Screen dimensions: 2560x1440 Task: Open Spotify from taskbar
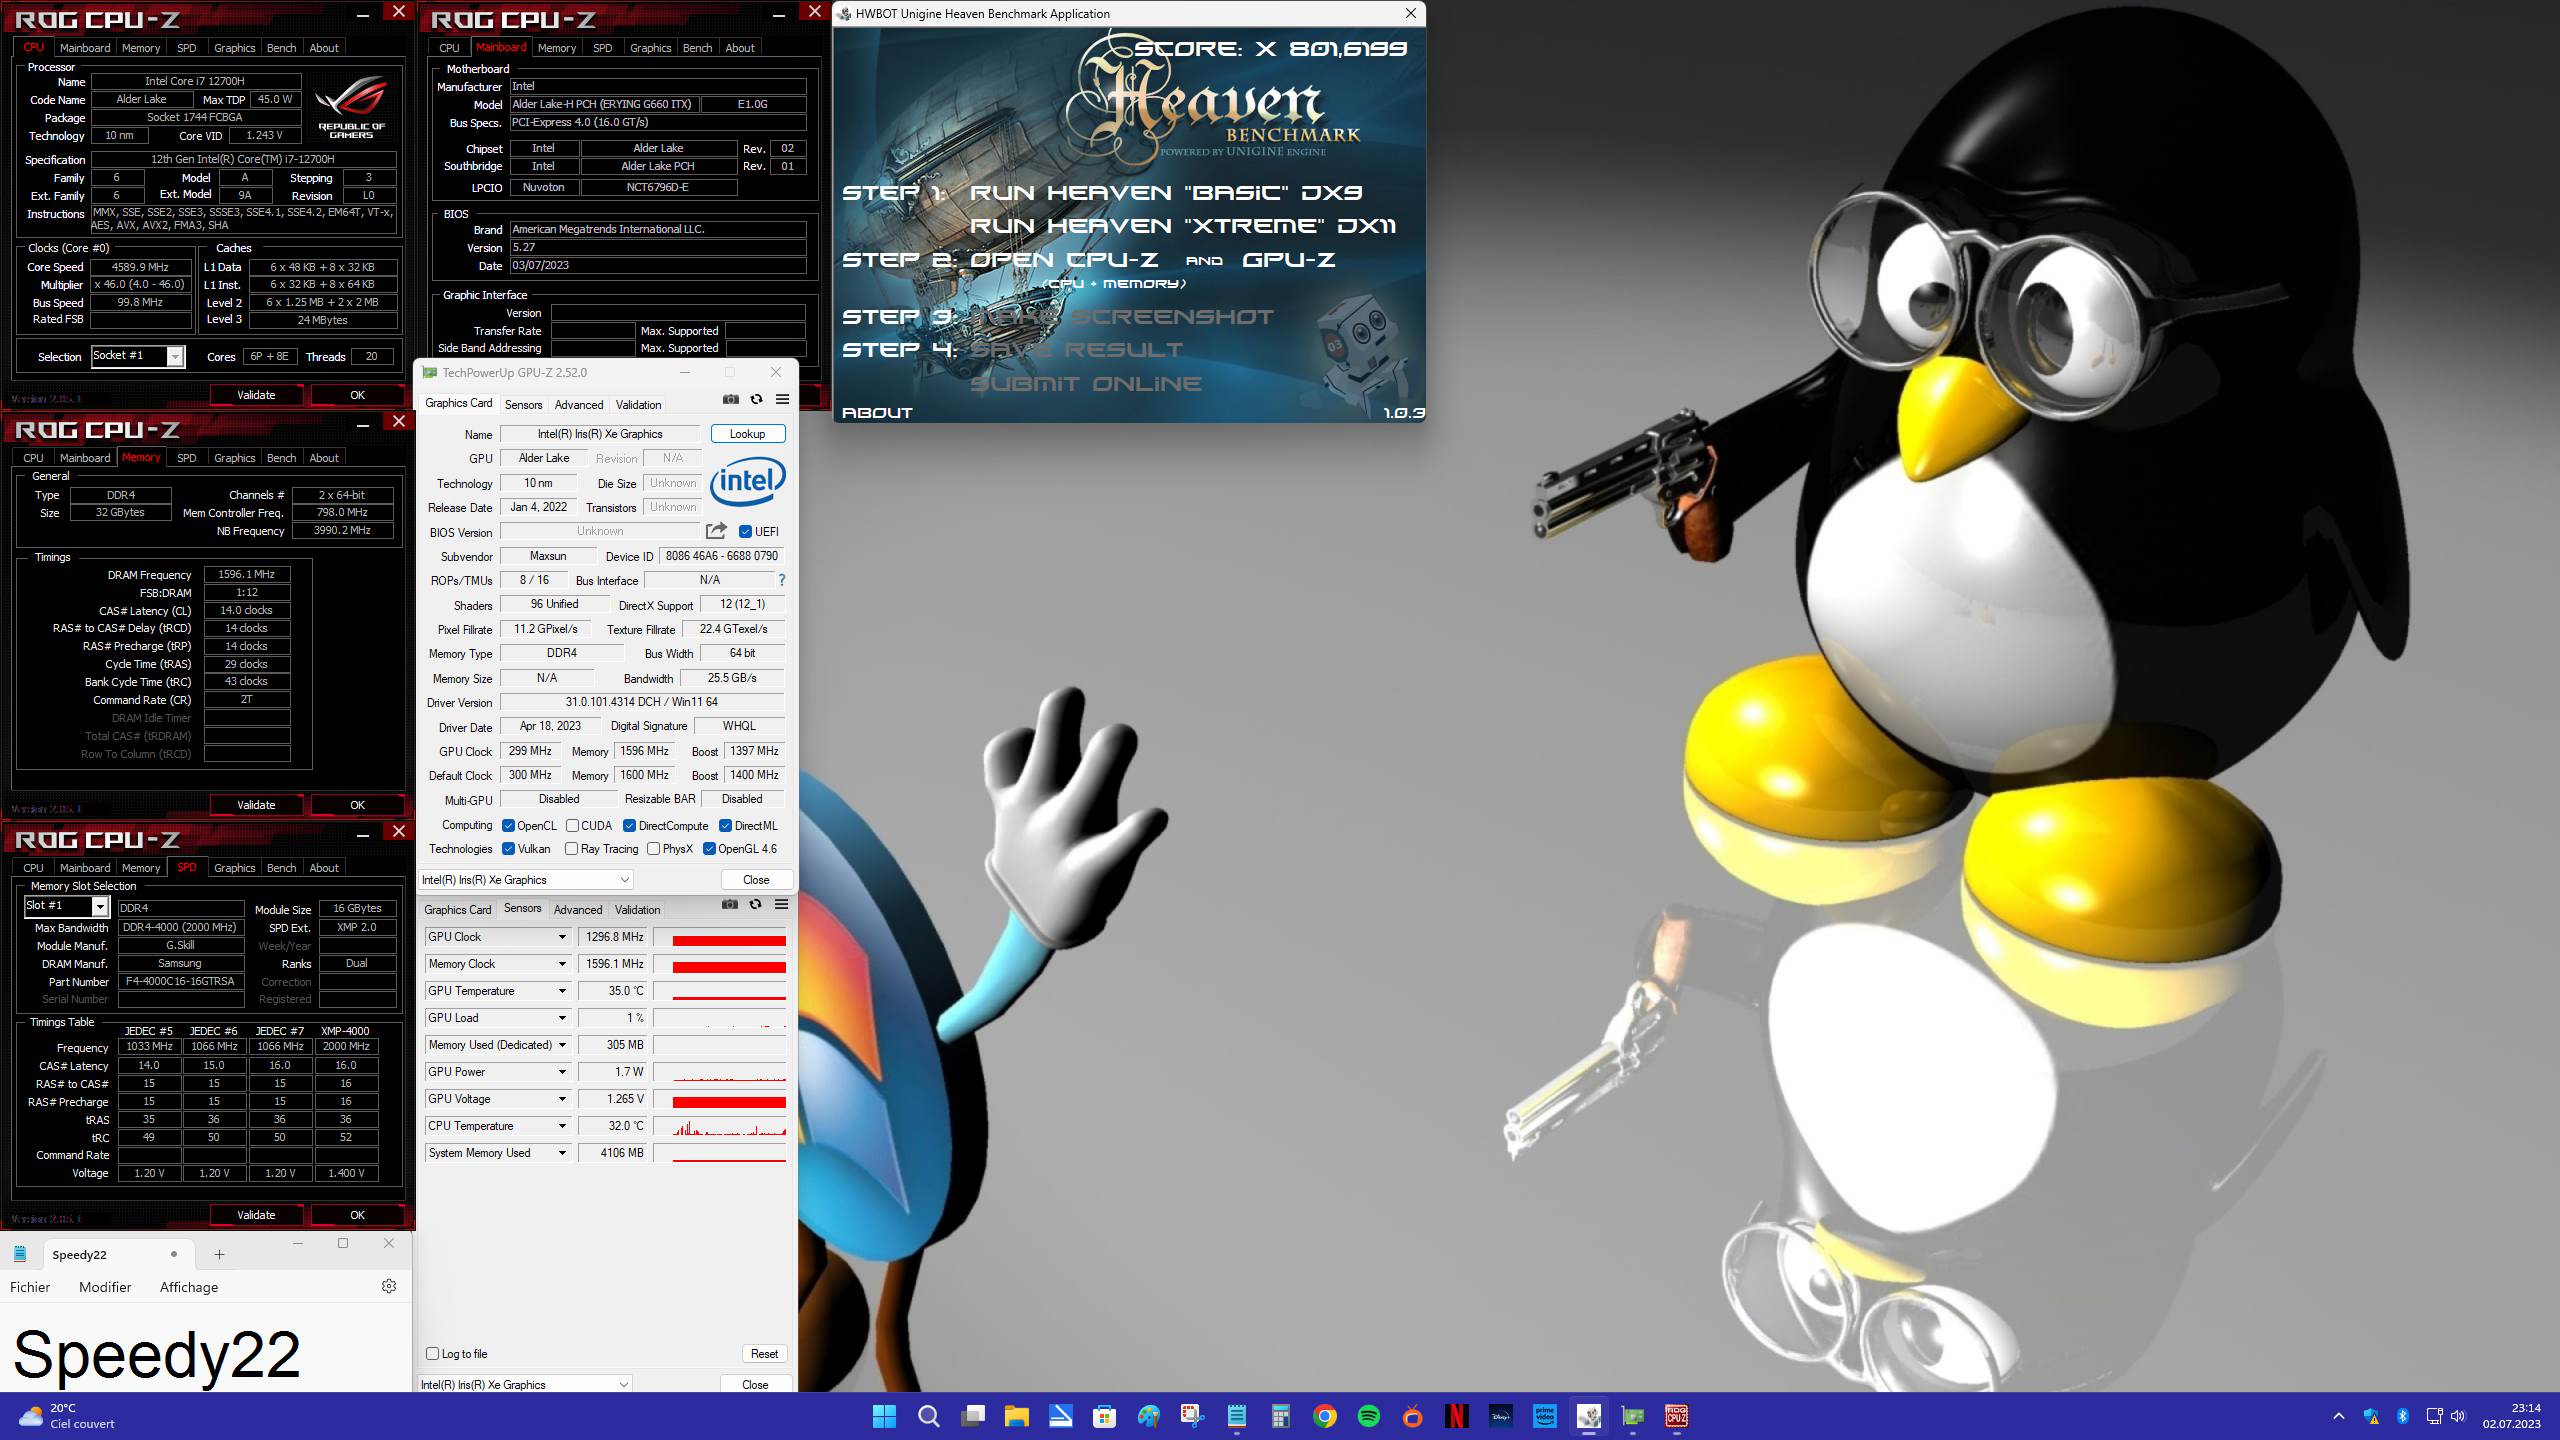(x=1368, y=1416)
